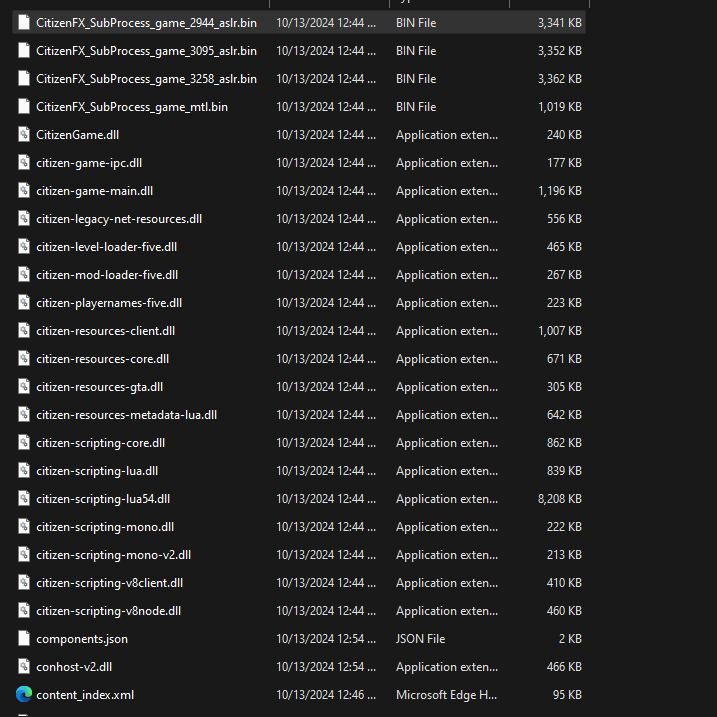Select the CitizenGame.dll file name
The image size is (717, 717).
tap(77, 135)
